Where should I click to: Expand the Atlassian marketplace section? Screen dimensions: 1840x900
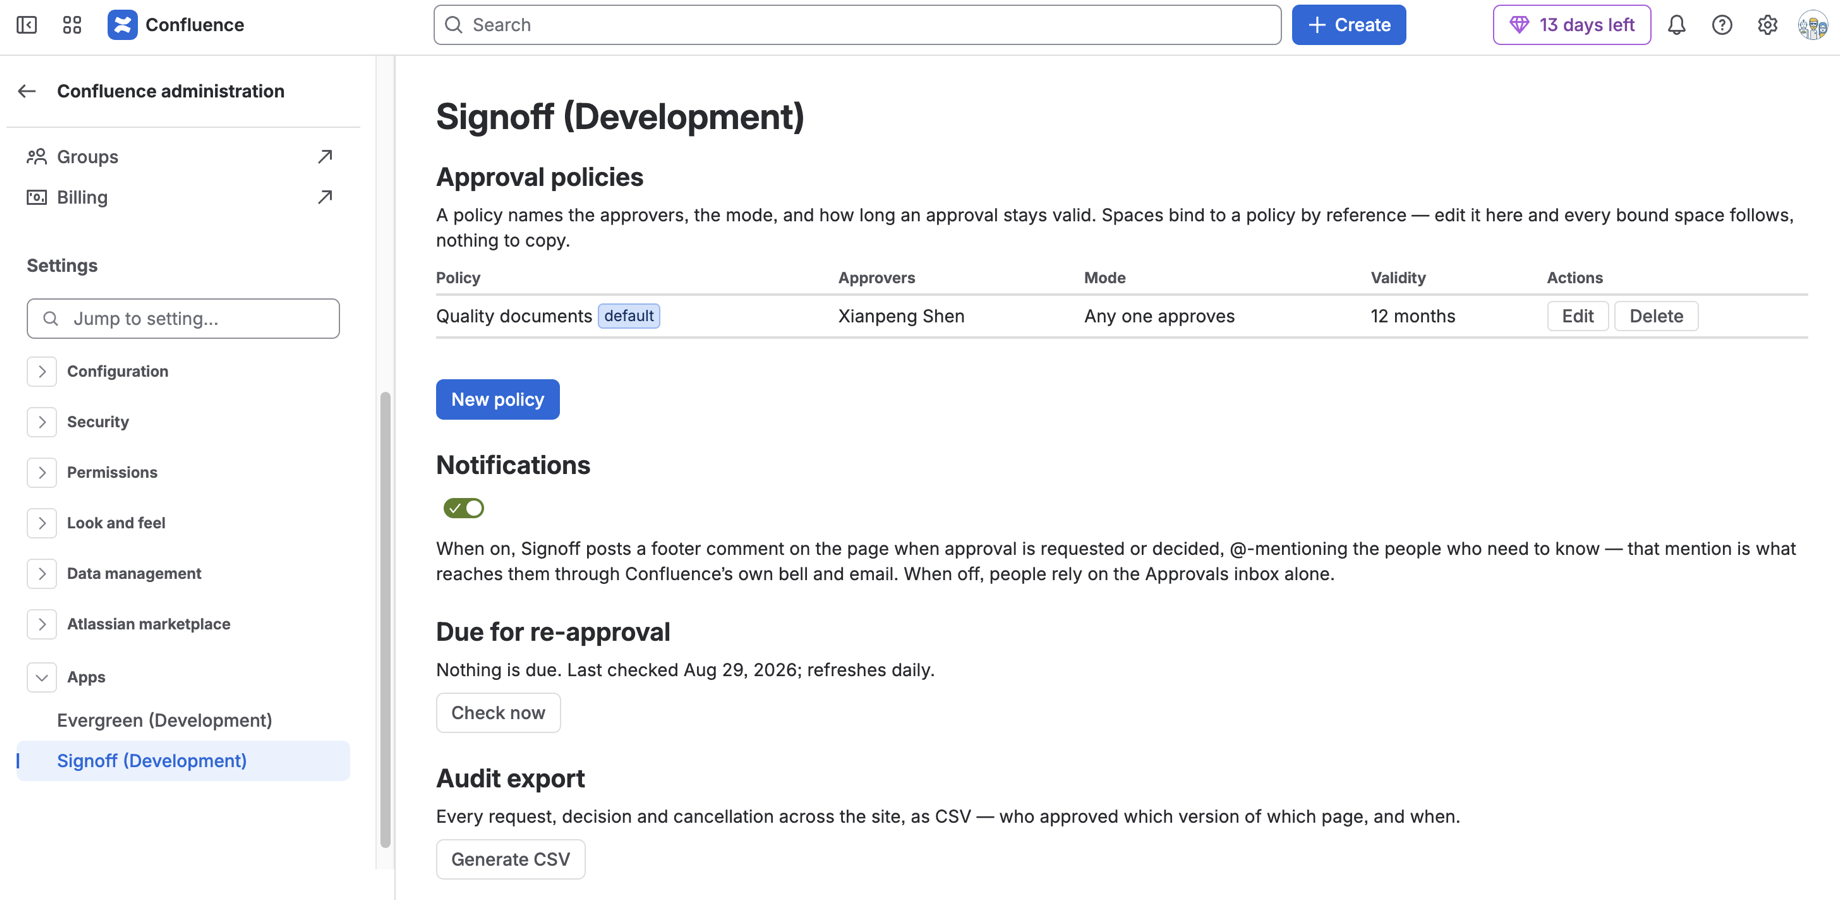pos(42,624)
